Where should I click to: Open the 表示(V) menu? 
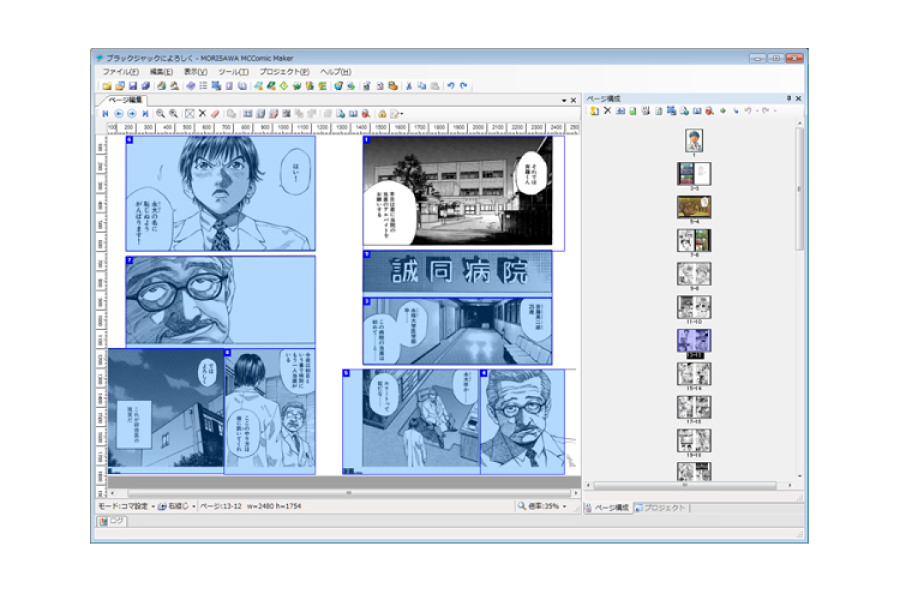pyautogui.click(x=195, y=72)
